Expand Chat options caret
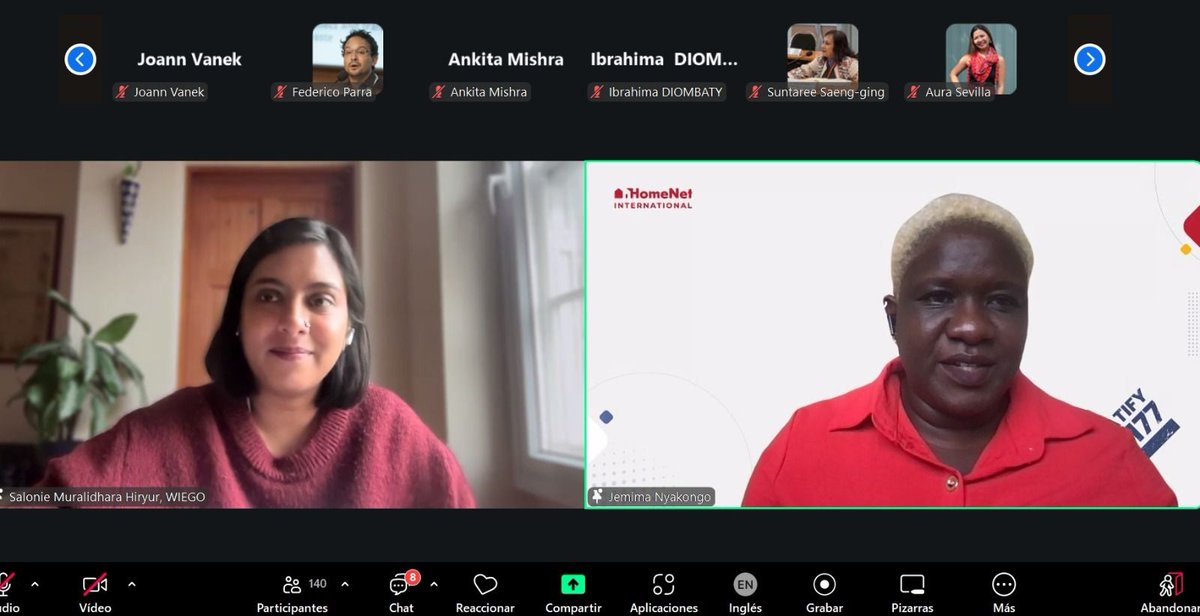Image resolution: width=1200 pixels, height=616 pixels. point(433,584)
